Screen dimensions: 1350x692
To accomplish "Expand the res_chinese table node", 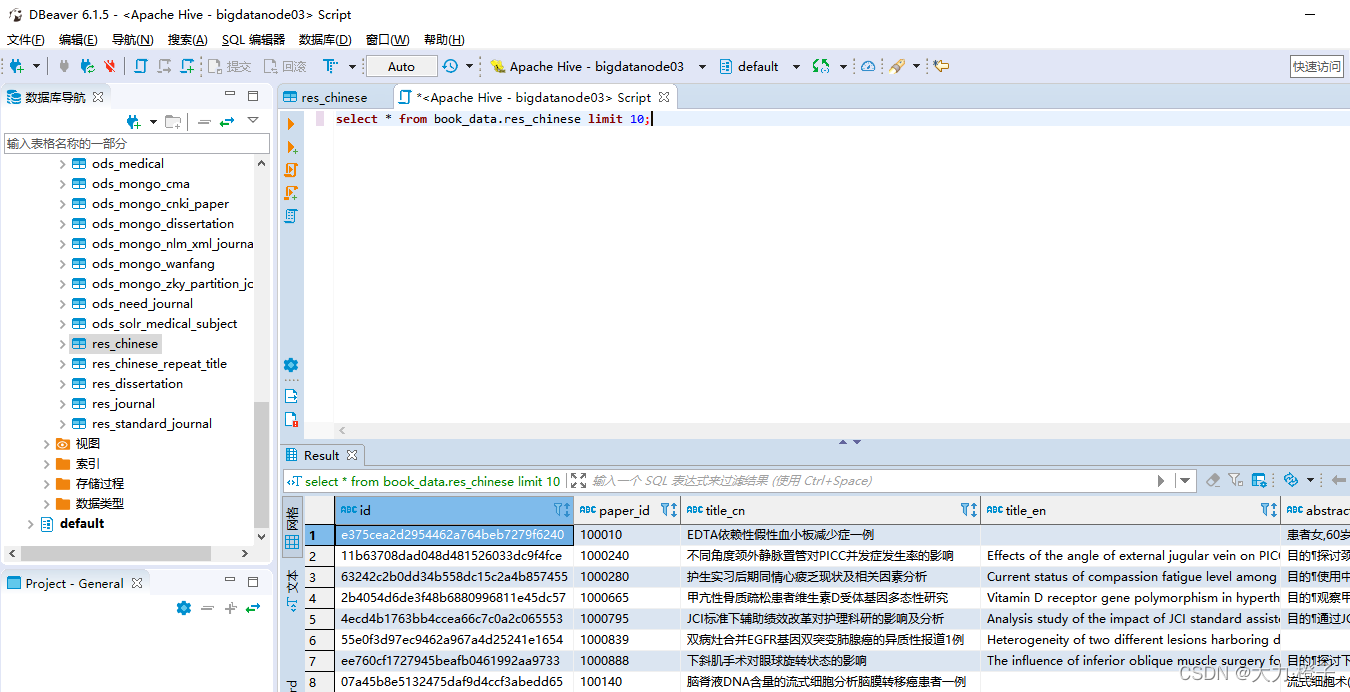I will tap(62, 344).
